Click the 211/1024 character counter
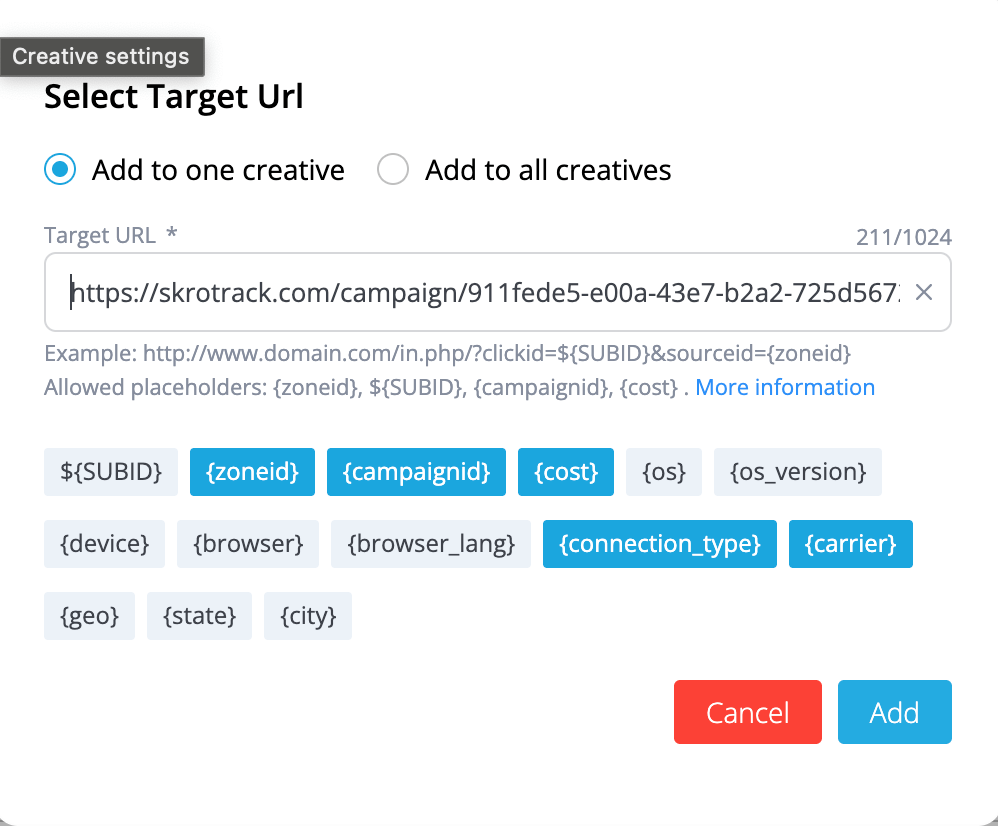 point(903,237)
